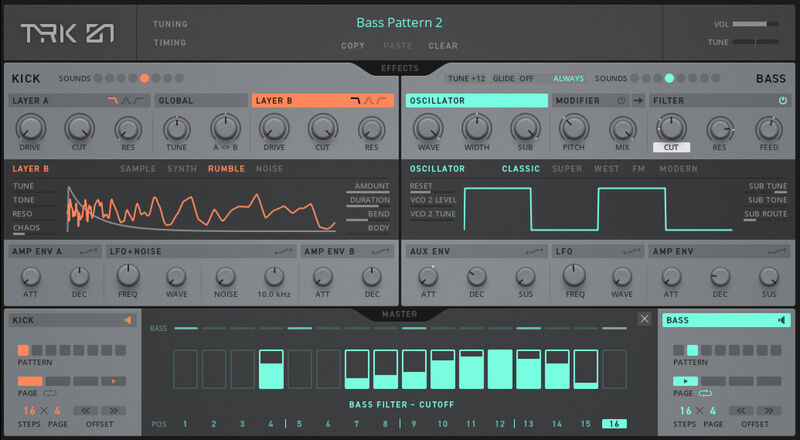The width and height of the screenshot is (800, 440).
Task: Close the modulation sequencer with the X
Action: pos(644,319)
